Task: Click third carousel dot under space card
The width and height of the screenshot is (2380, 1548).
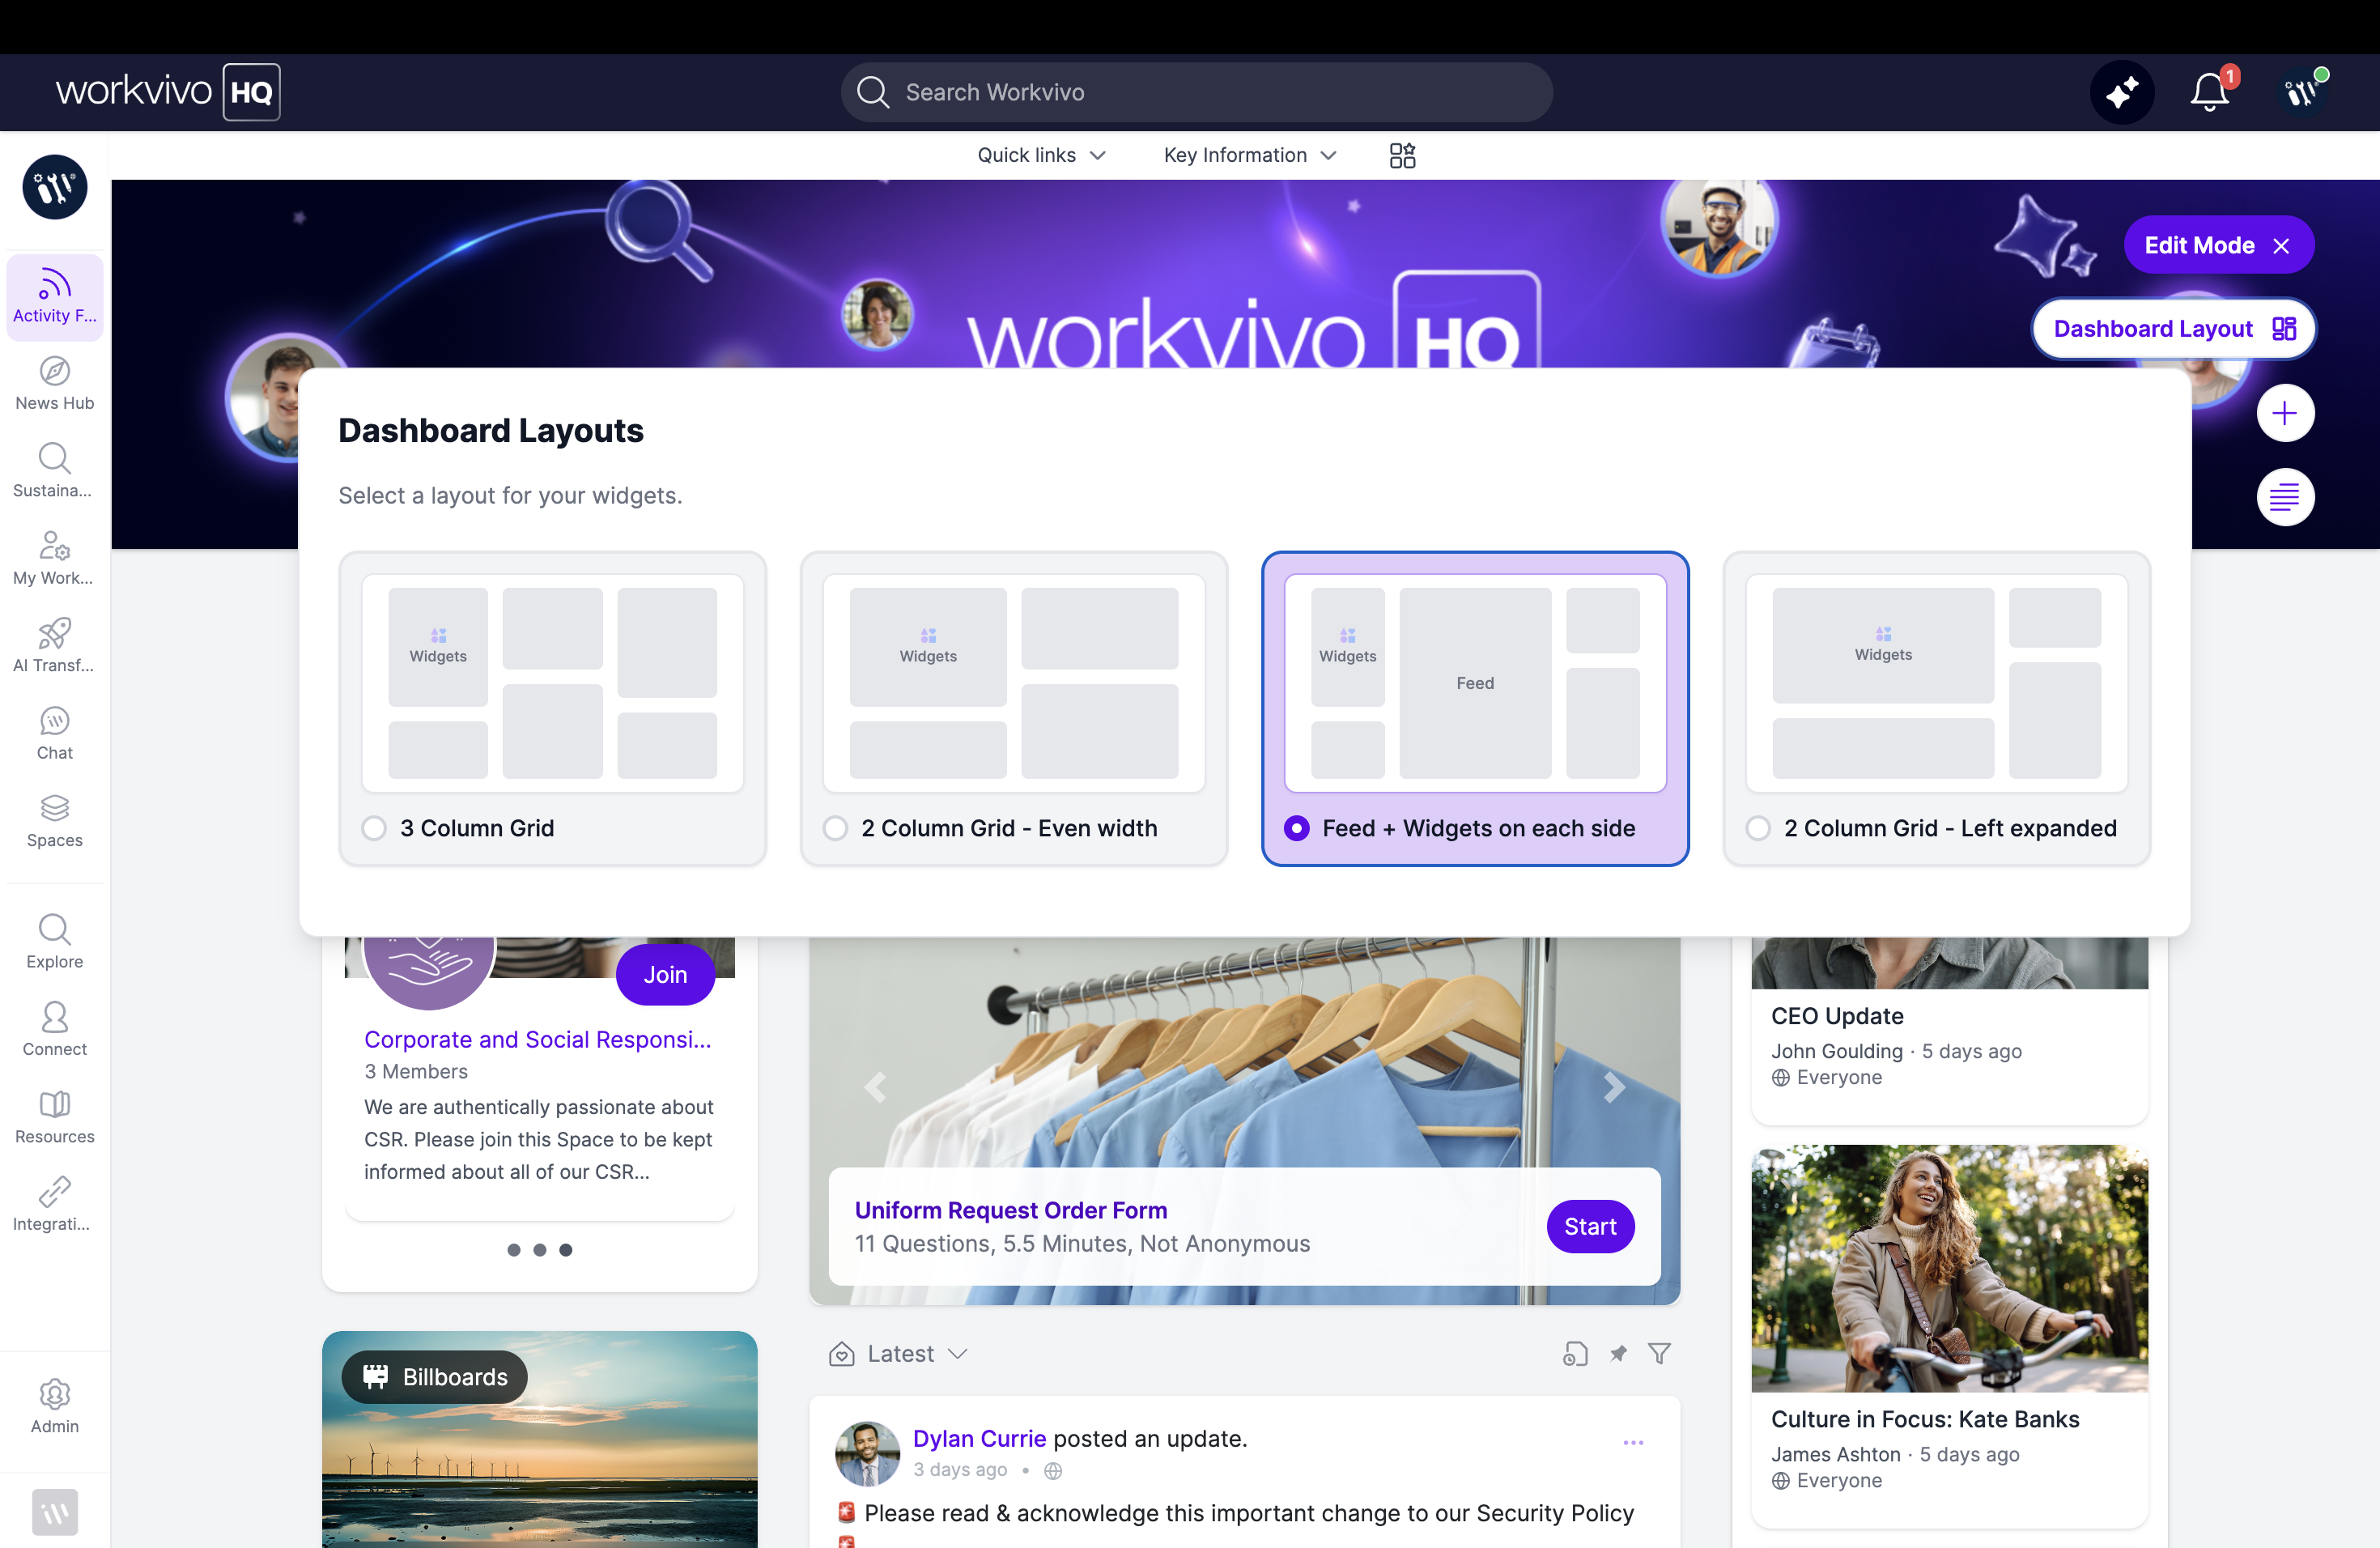Action: [x=566, y=1250]
